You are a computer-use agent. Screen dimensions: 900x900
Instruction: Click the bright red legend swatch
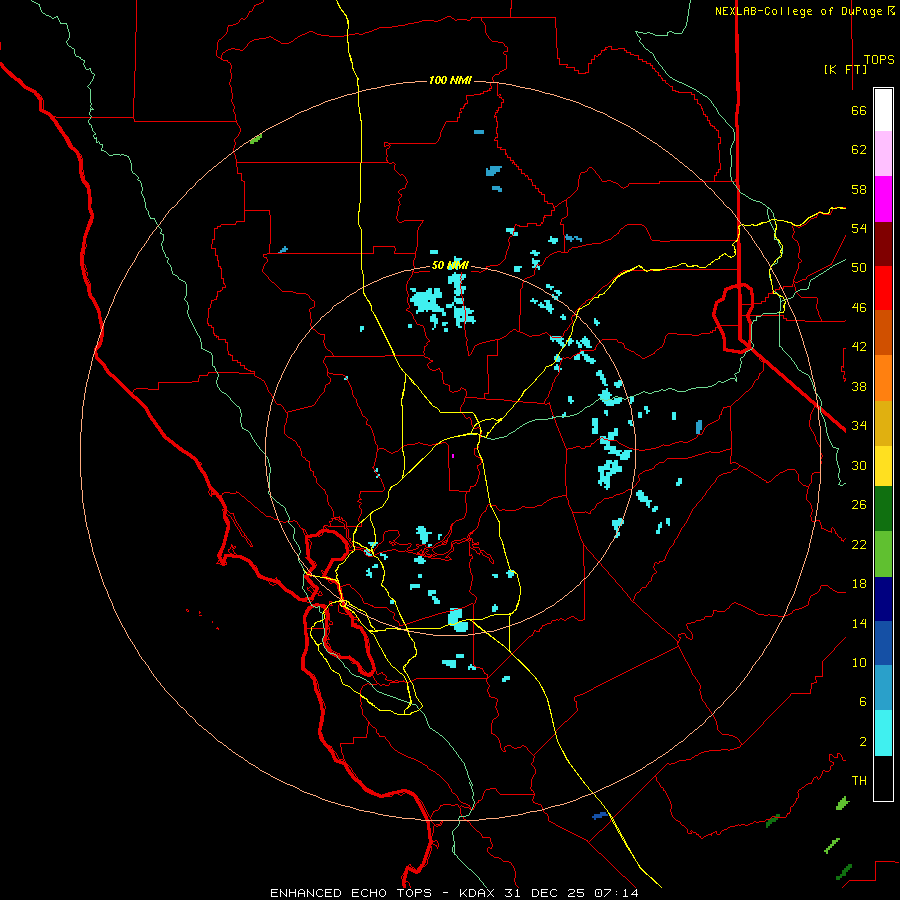[x=883, y=288]
